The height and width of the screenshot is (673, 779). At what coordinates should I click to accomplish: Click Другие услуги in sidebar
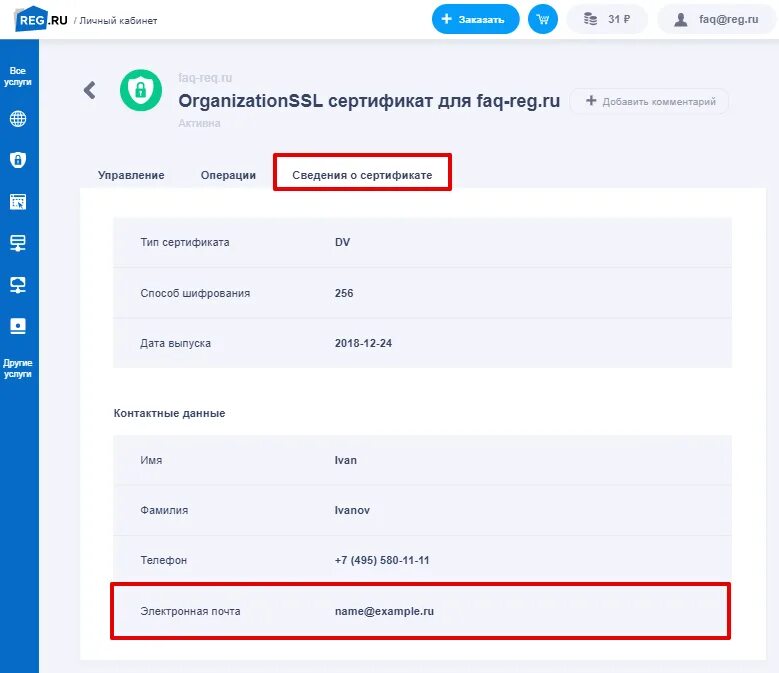tap(18, 368)
